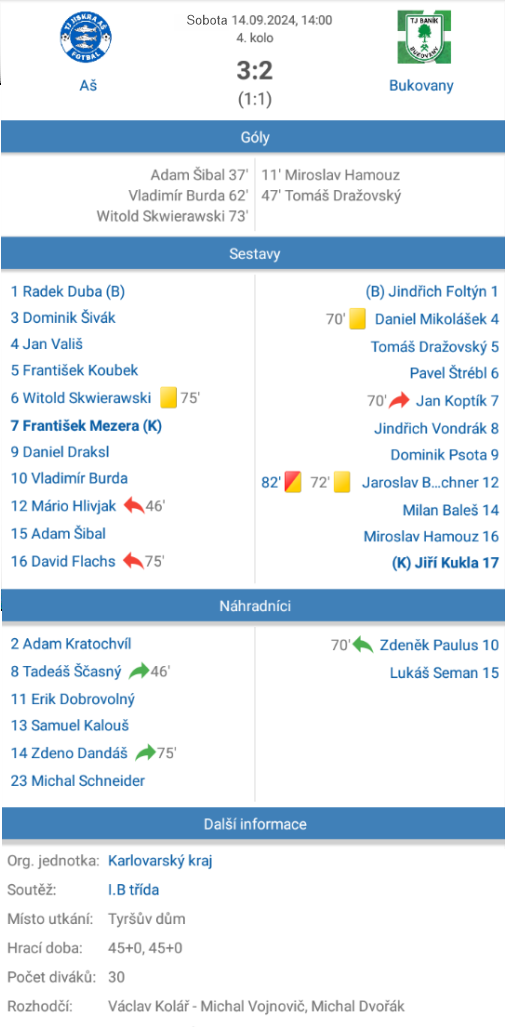This screenshot has width=505, height=1027.
Task: Click yellow card icon next to Witold Skwierawski
Action: tap(169, 398)
